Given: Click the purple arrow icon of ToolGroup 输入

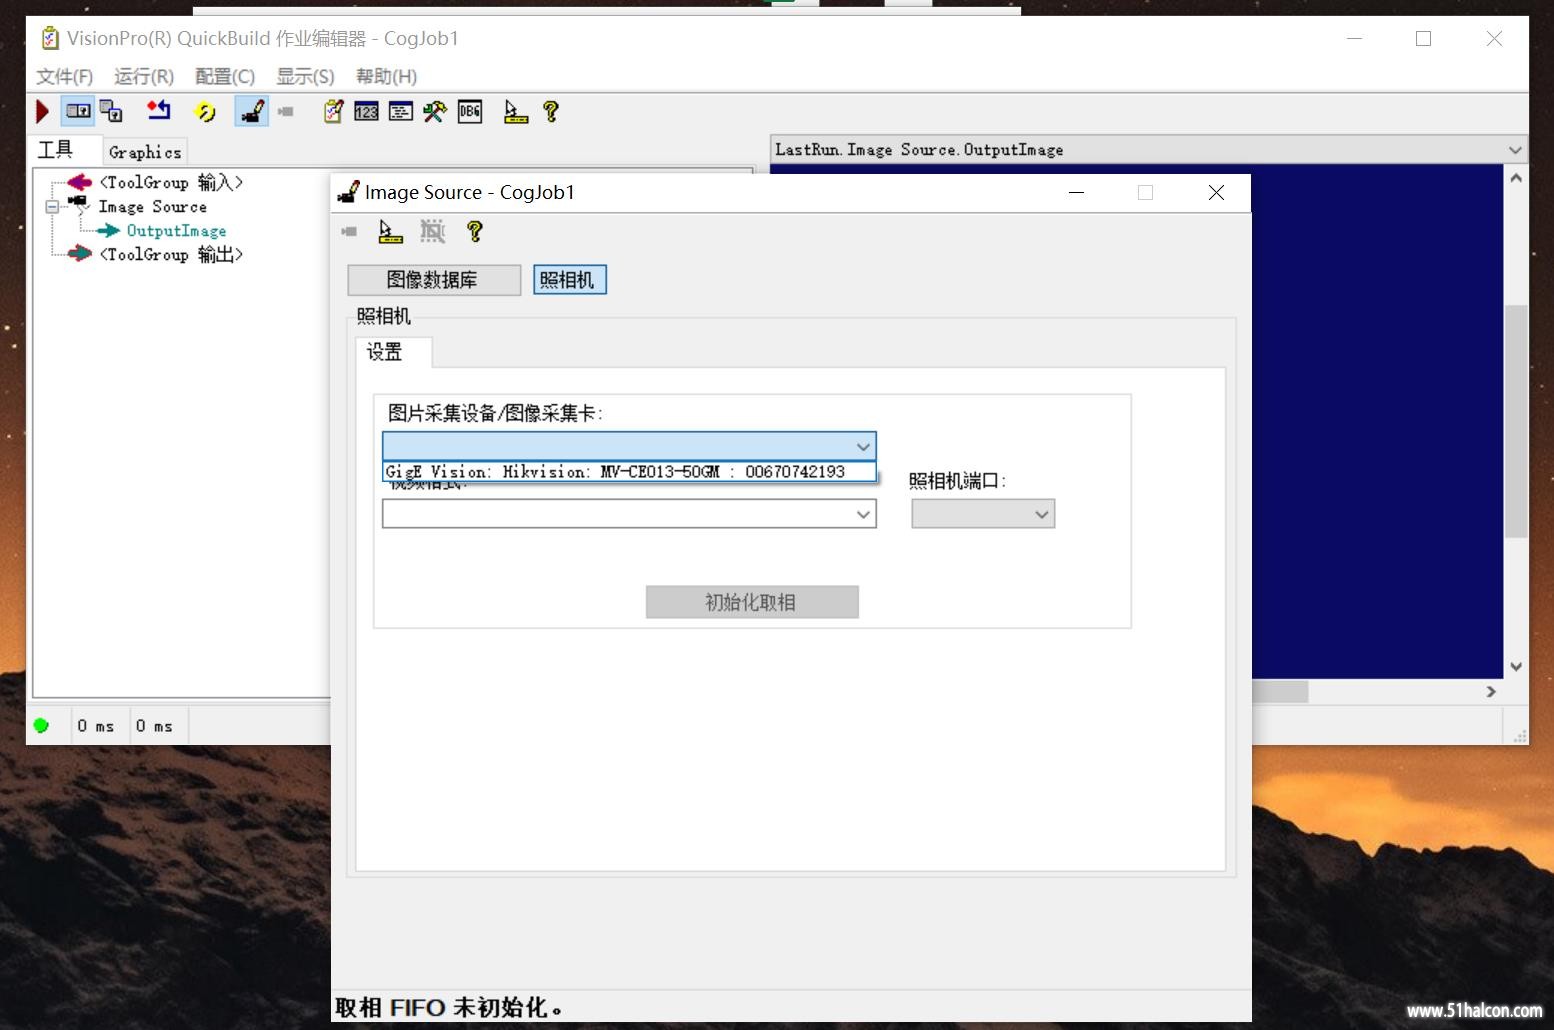Looking at the screenshot, I should 79,182.
